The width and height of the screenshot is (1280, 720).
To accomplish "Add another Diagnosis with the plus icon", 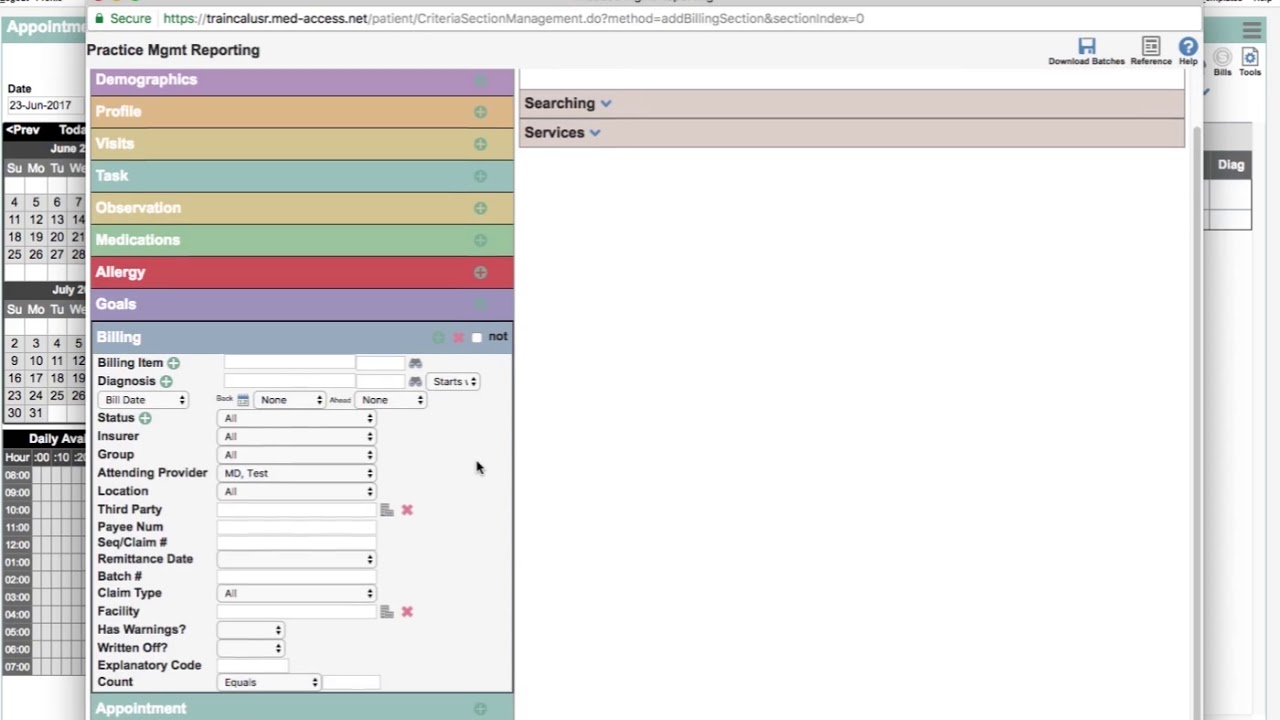I will pos(166,381).
